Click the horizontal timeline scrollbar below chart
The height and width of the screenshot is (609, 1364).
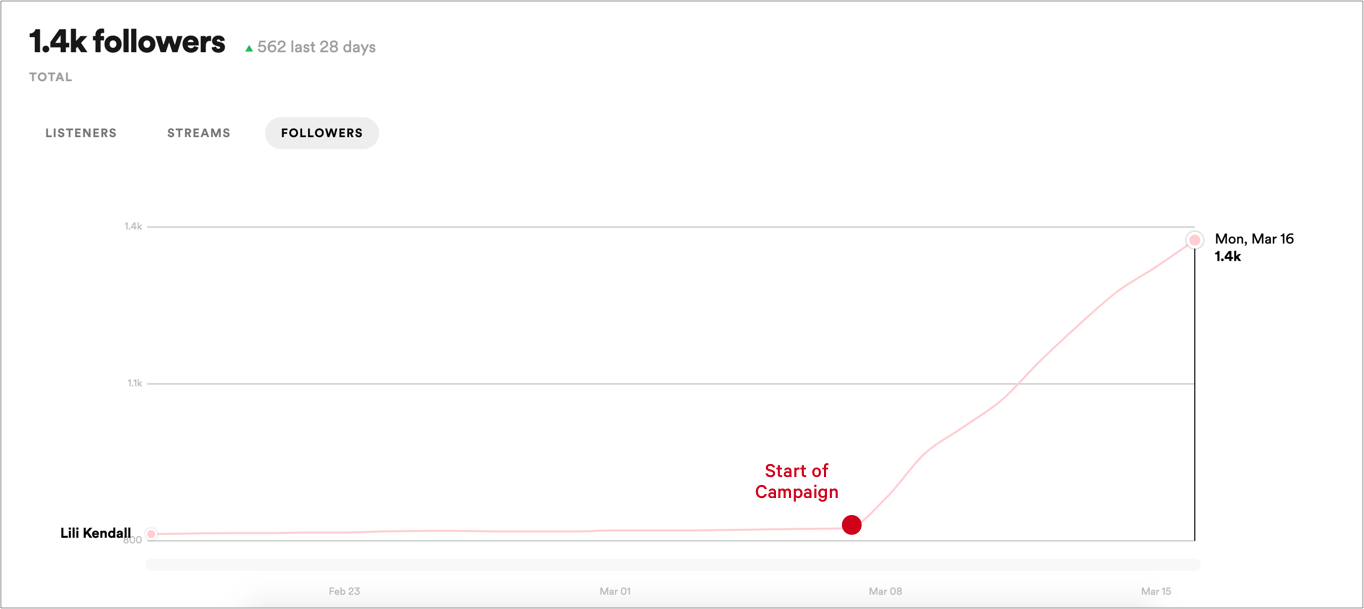coord(672,565)
